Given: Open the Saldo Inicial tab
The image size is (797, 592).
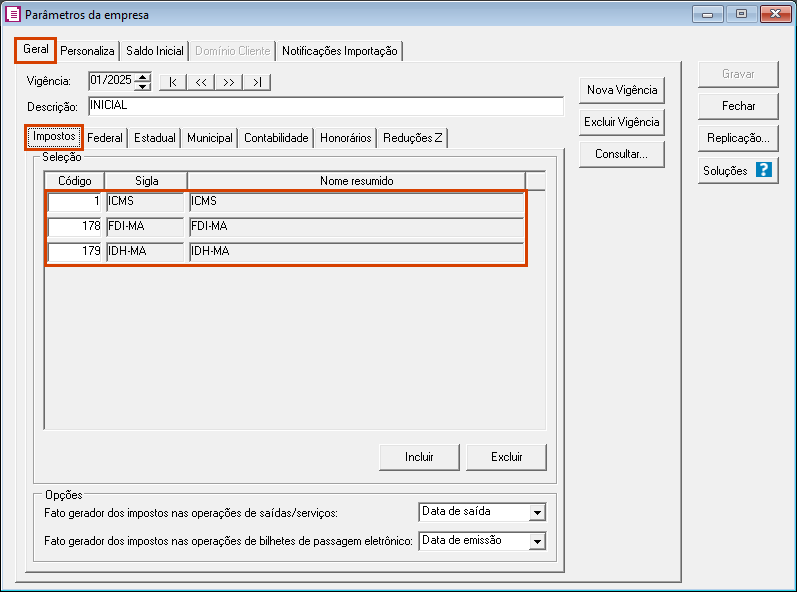Looking at the screenshot, I should [x=155, y=51].
